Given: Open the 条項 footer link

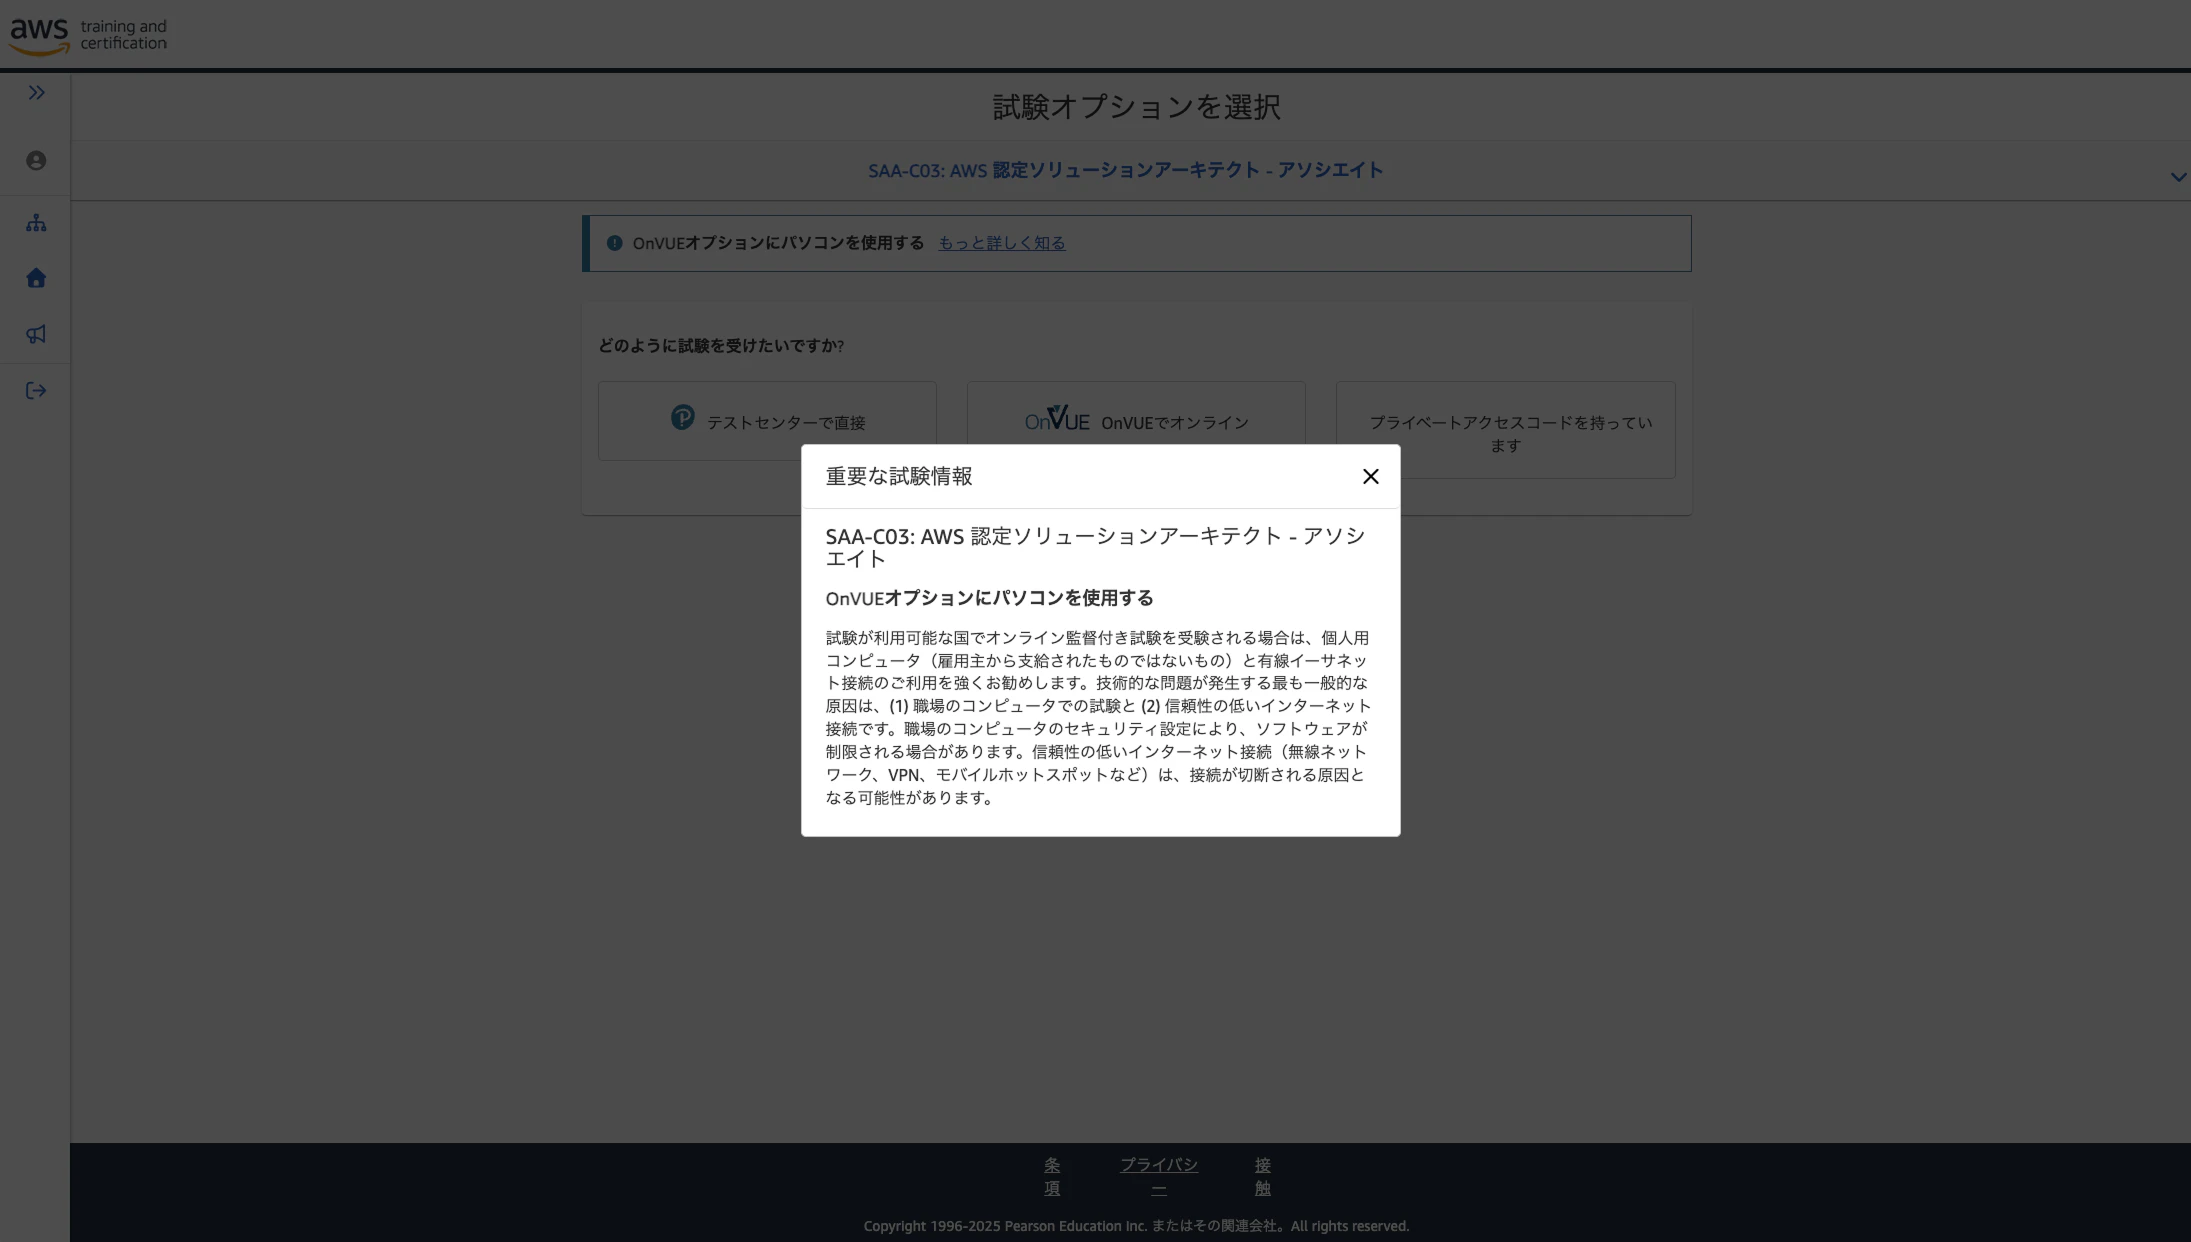Looking at the screenshot, I should (1052, 1177).
